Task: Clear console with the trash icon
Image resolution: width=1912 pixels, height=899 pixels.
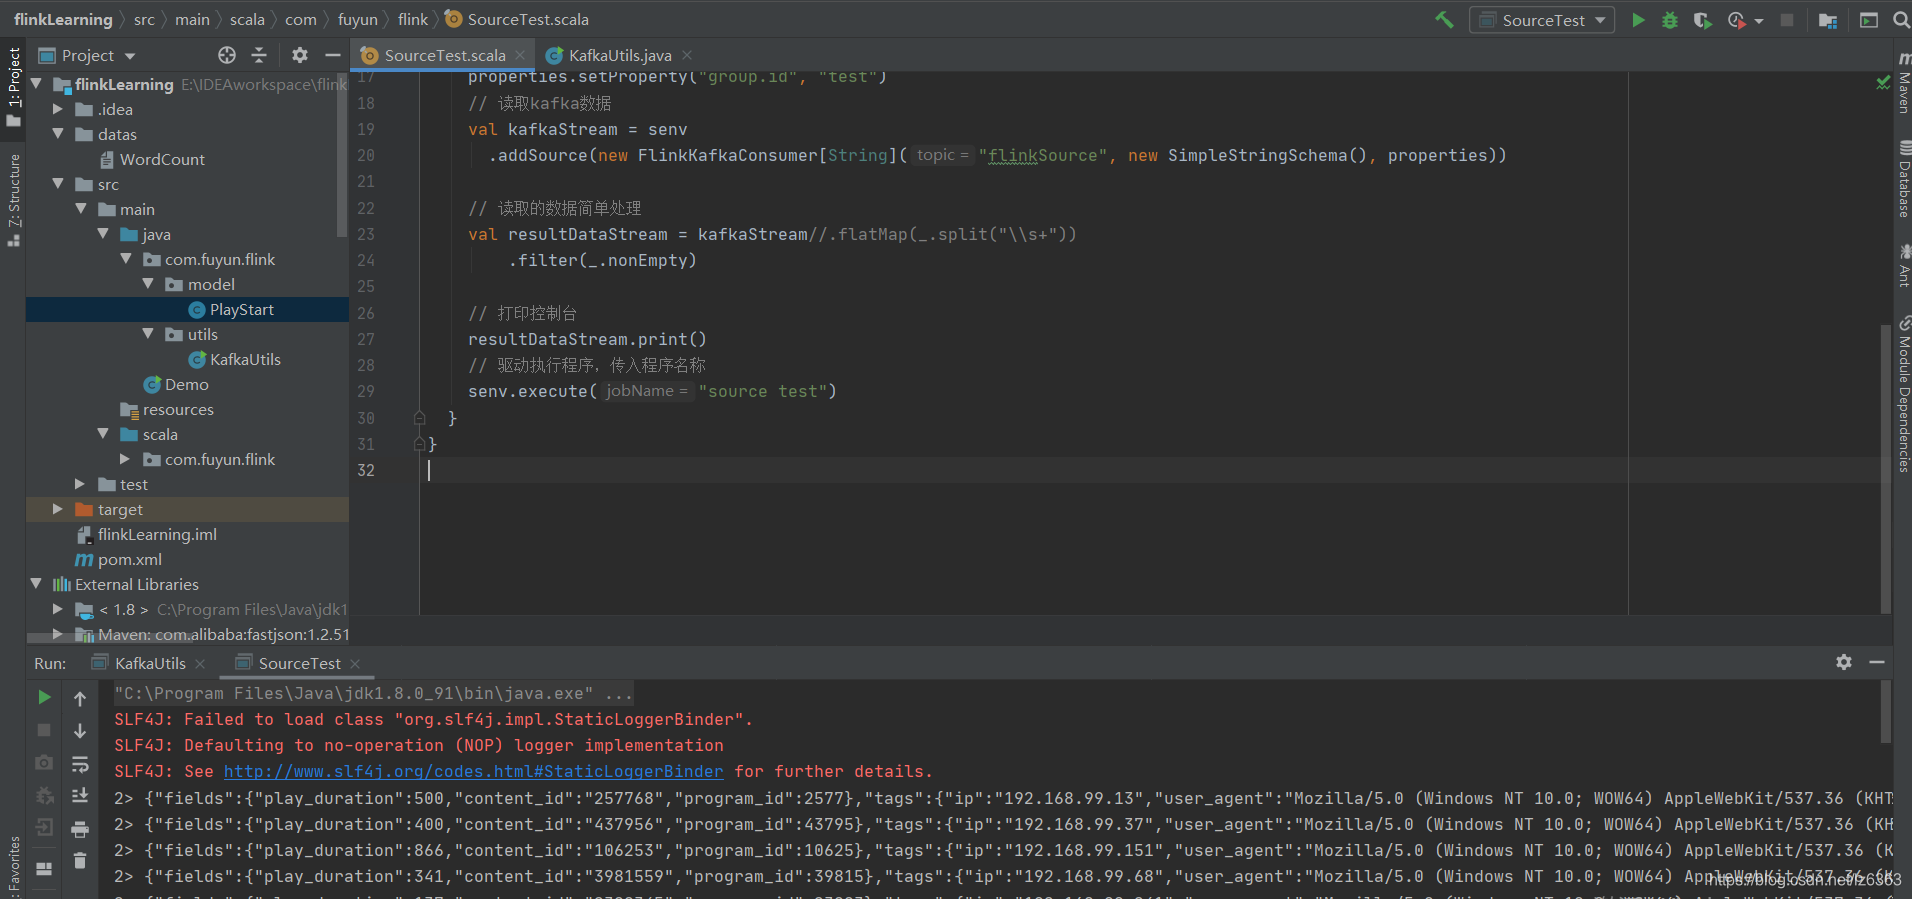Action: [x=80, y=861]
